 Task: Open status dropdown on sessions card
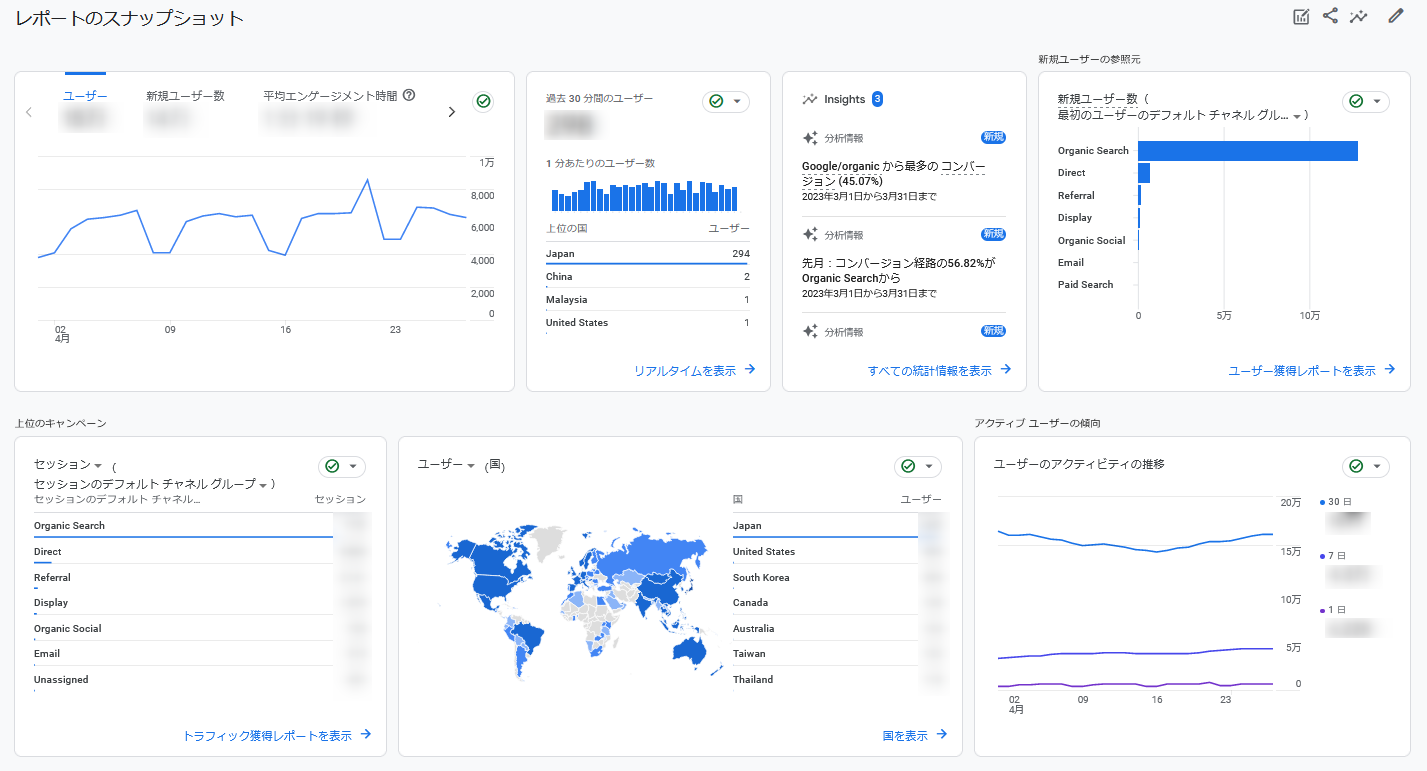click(x=342, y=466)
